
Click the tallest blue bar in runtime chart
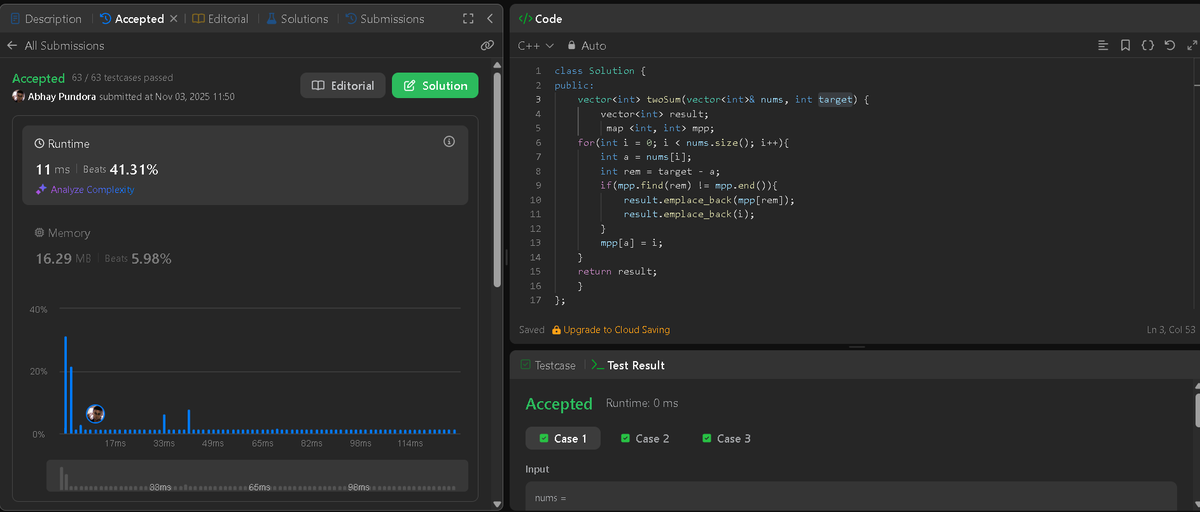pos(66,384)
